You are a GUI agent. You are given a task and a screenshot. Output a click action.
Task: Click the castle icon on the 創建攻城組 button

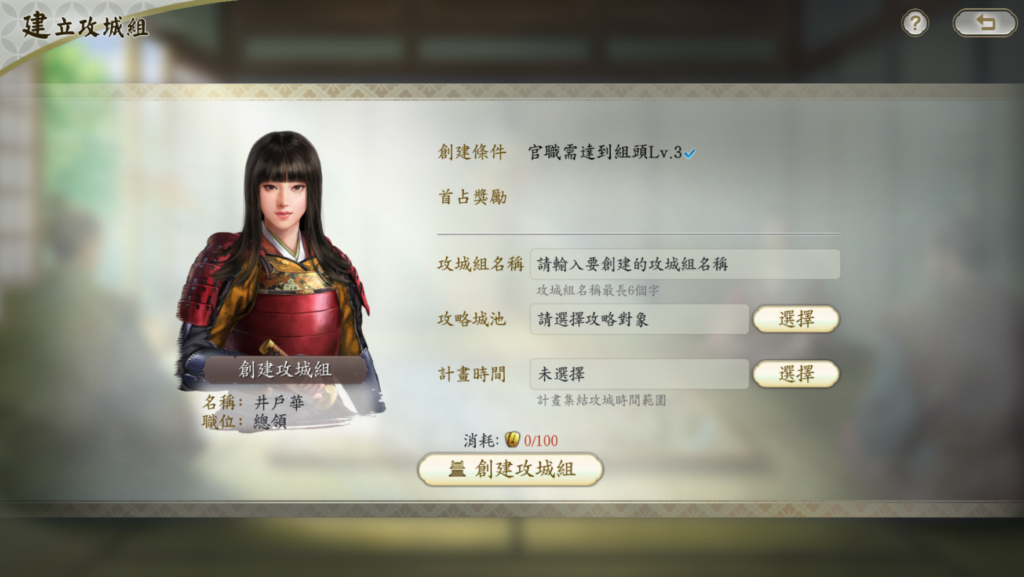457,469
